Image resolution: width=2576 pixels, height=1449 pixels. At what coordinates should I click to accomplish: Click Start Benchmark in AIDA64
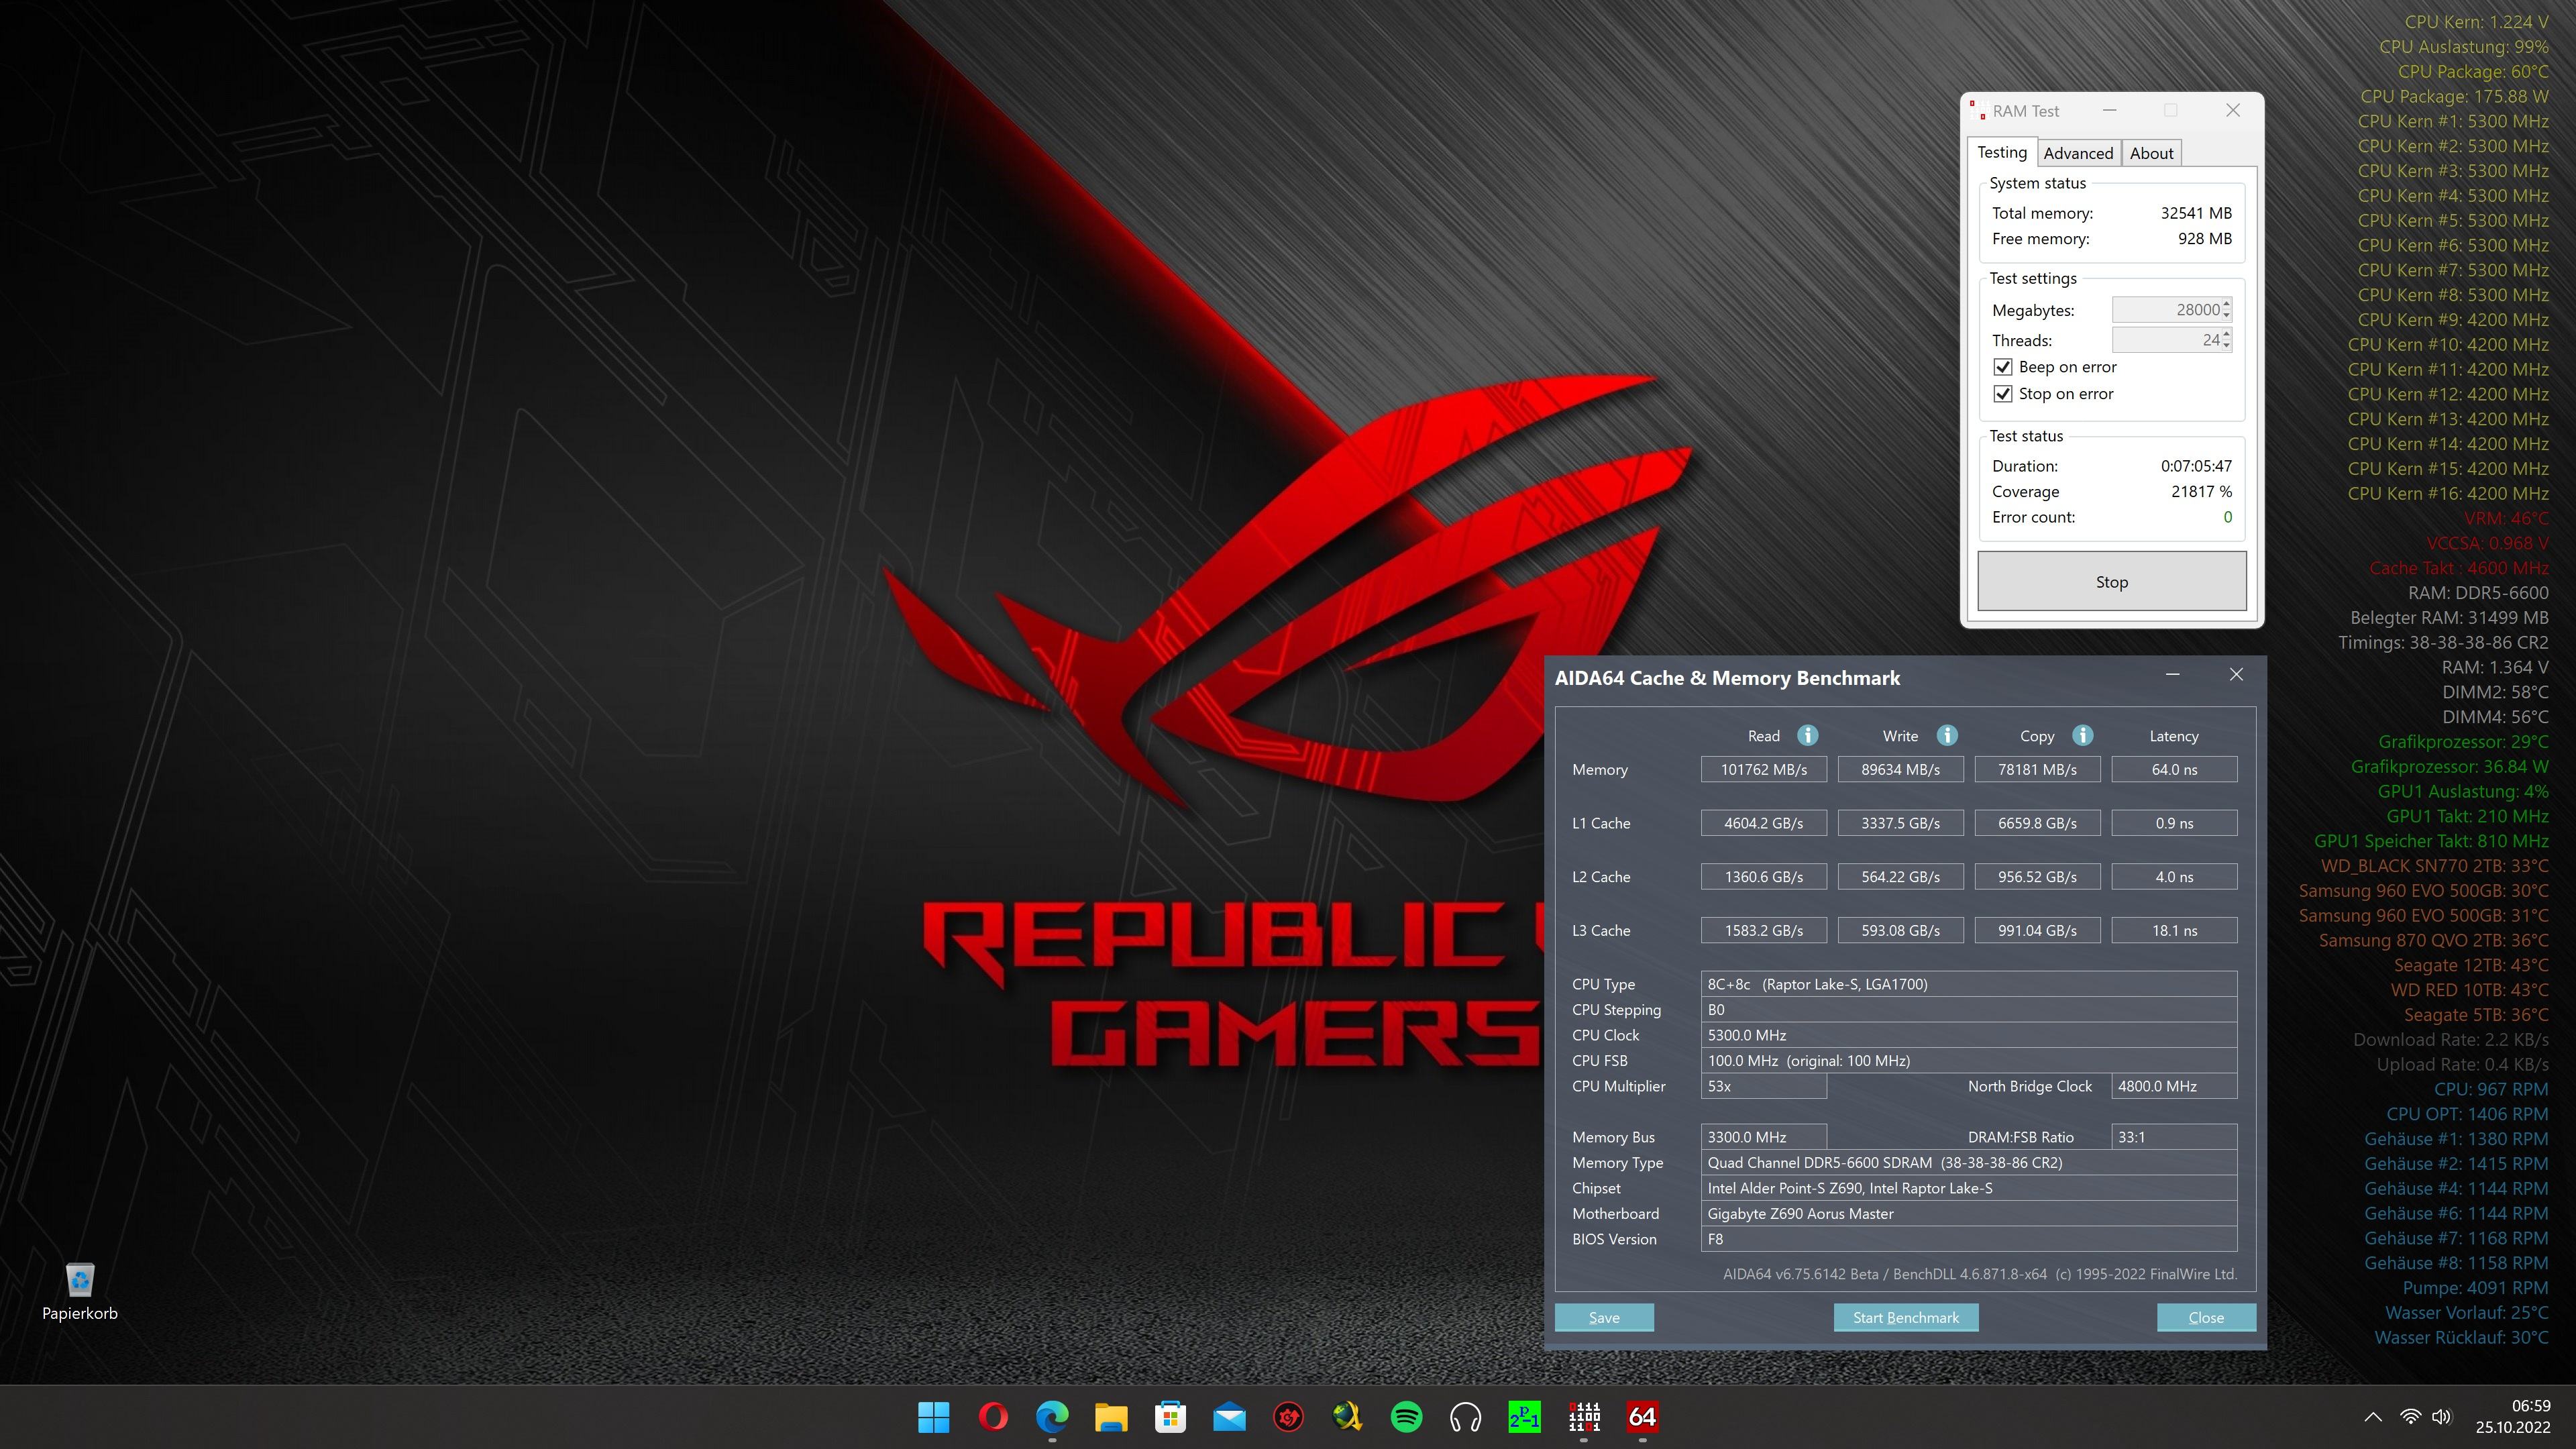tap(1906, 1318)
